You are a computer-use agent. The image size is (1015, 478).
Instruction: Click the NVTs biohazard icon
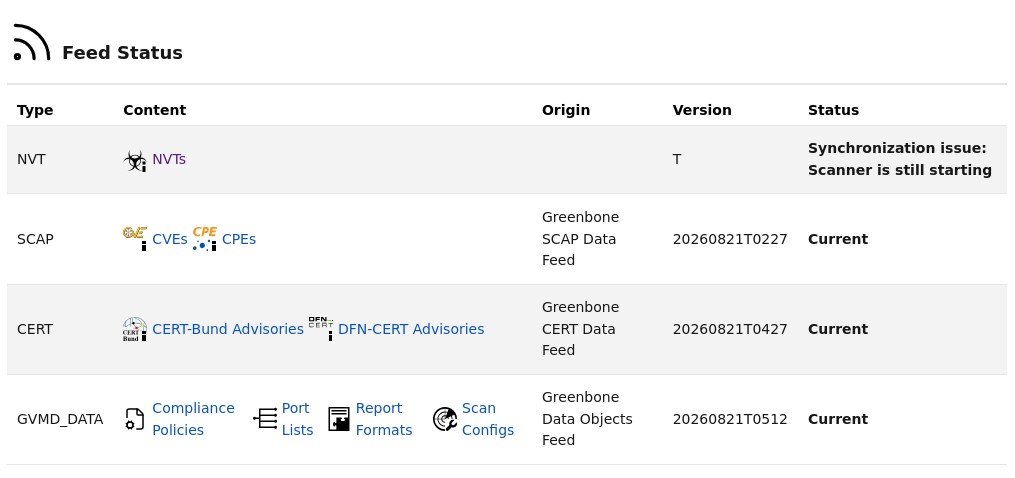click(x=135, y=160)
